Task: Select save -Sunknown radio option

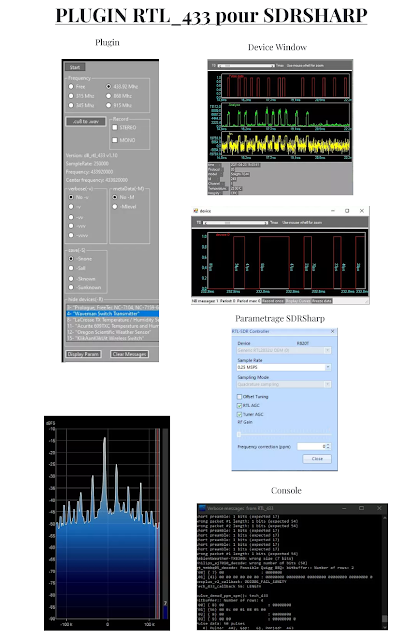Action: 71,287
